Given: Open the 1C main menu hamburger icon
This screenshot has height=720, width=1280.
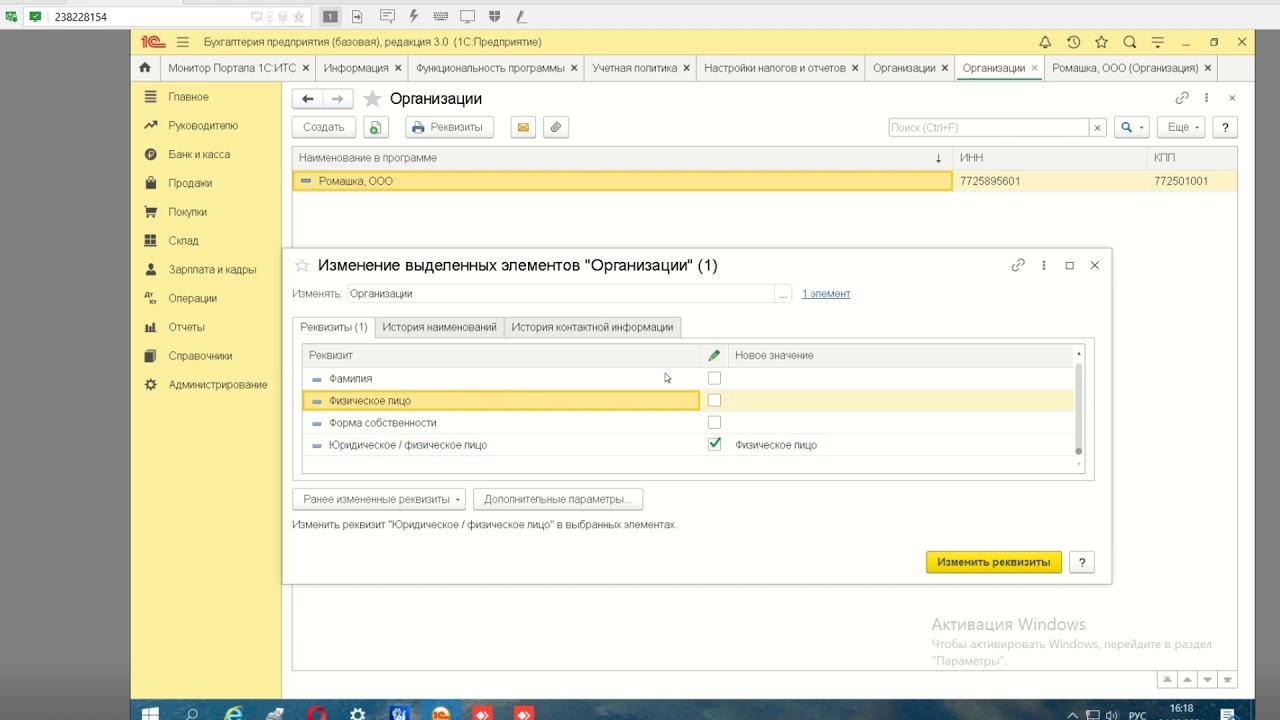Looking at the screenshot, I should click(x=183, y=42).
